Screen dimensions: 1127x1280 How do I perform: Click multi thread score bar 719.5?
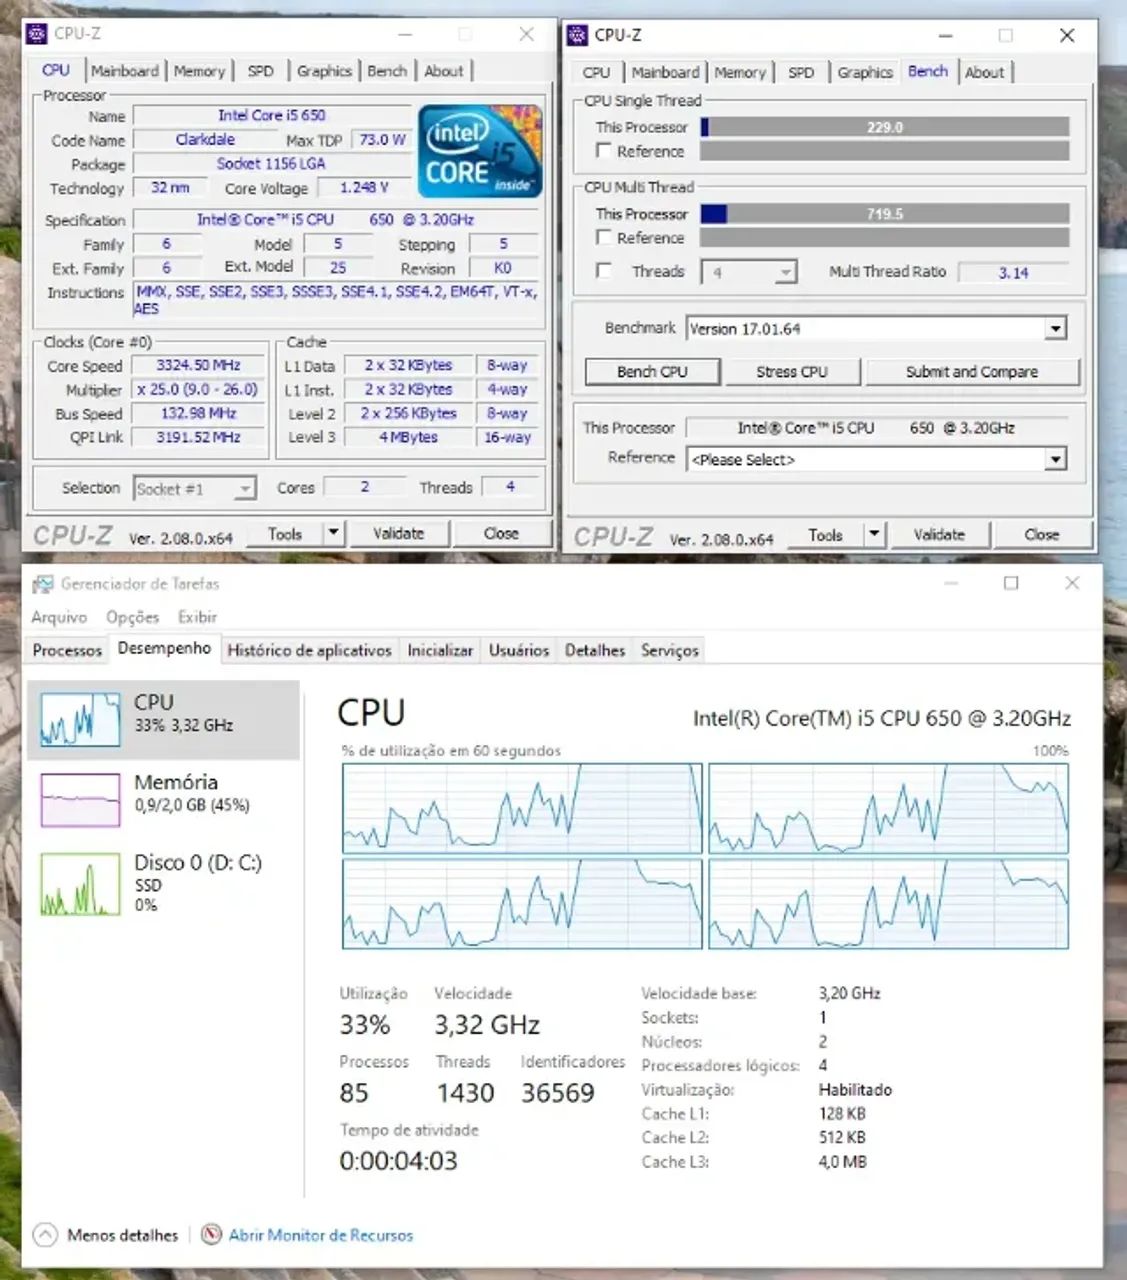click(885, 214)
